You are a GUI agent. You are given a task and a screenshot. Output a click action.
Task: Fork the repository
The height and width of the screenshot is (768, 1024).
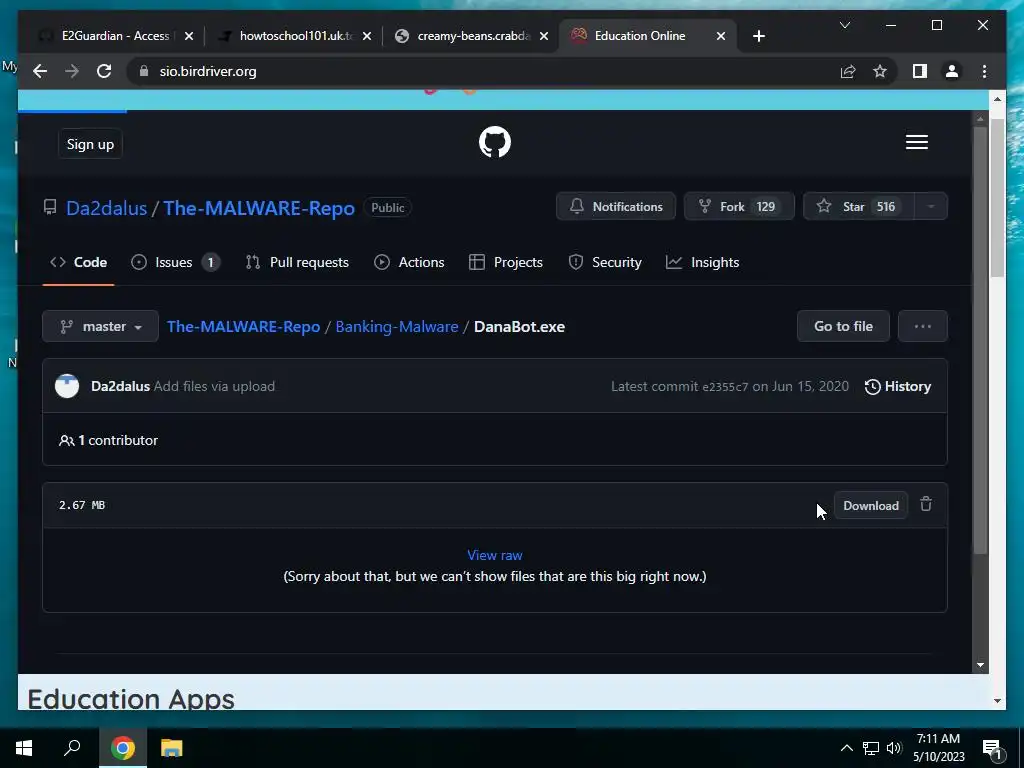tap(739, 206)
